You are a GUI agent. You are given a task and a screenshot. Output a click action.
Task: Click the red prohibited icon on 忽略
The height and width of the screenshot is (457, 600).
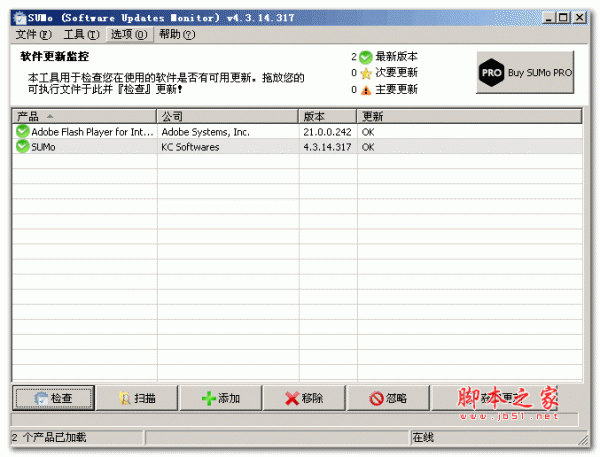(376, 398)
